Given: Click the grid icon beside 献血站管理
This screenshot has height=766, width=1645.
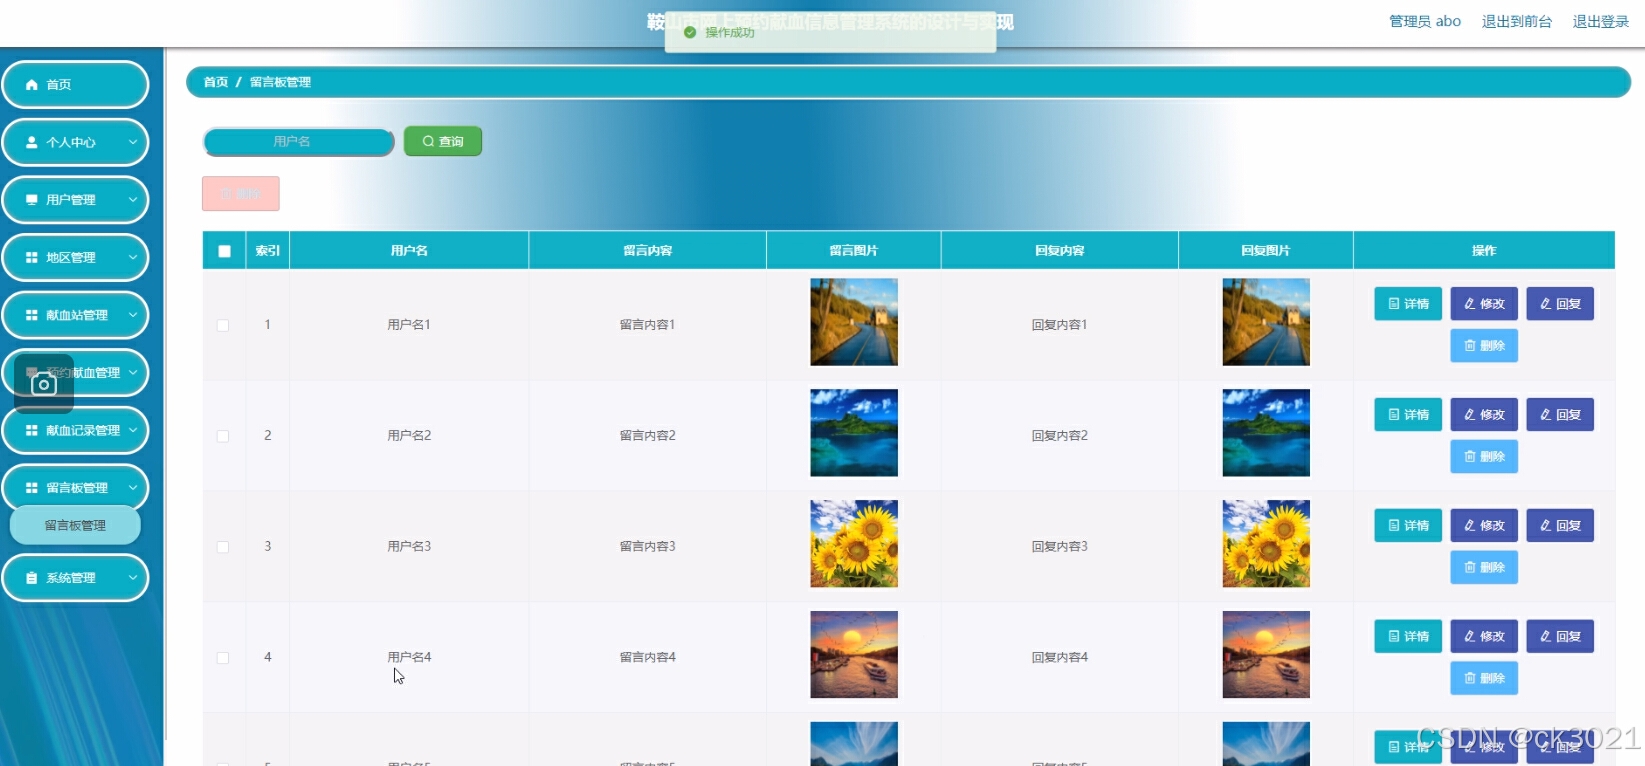Looking at the screenshot, I should tap(32, 315).
